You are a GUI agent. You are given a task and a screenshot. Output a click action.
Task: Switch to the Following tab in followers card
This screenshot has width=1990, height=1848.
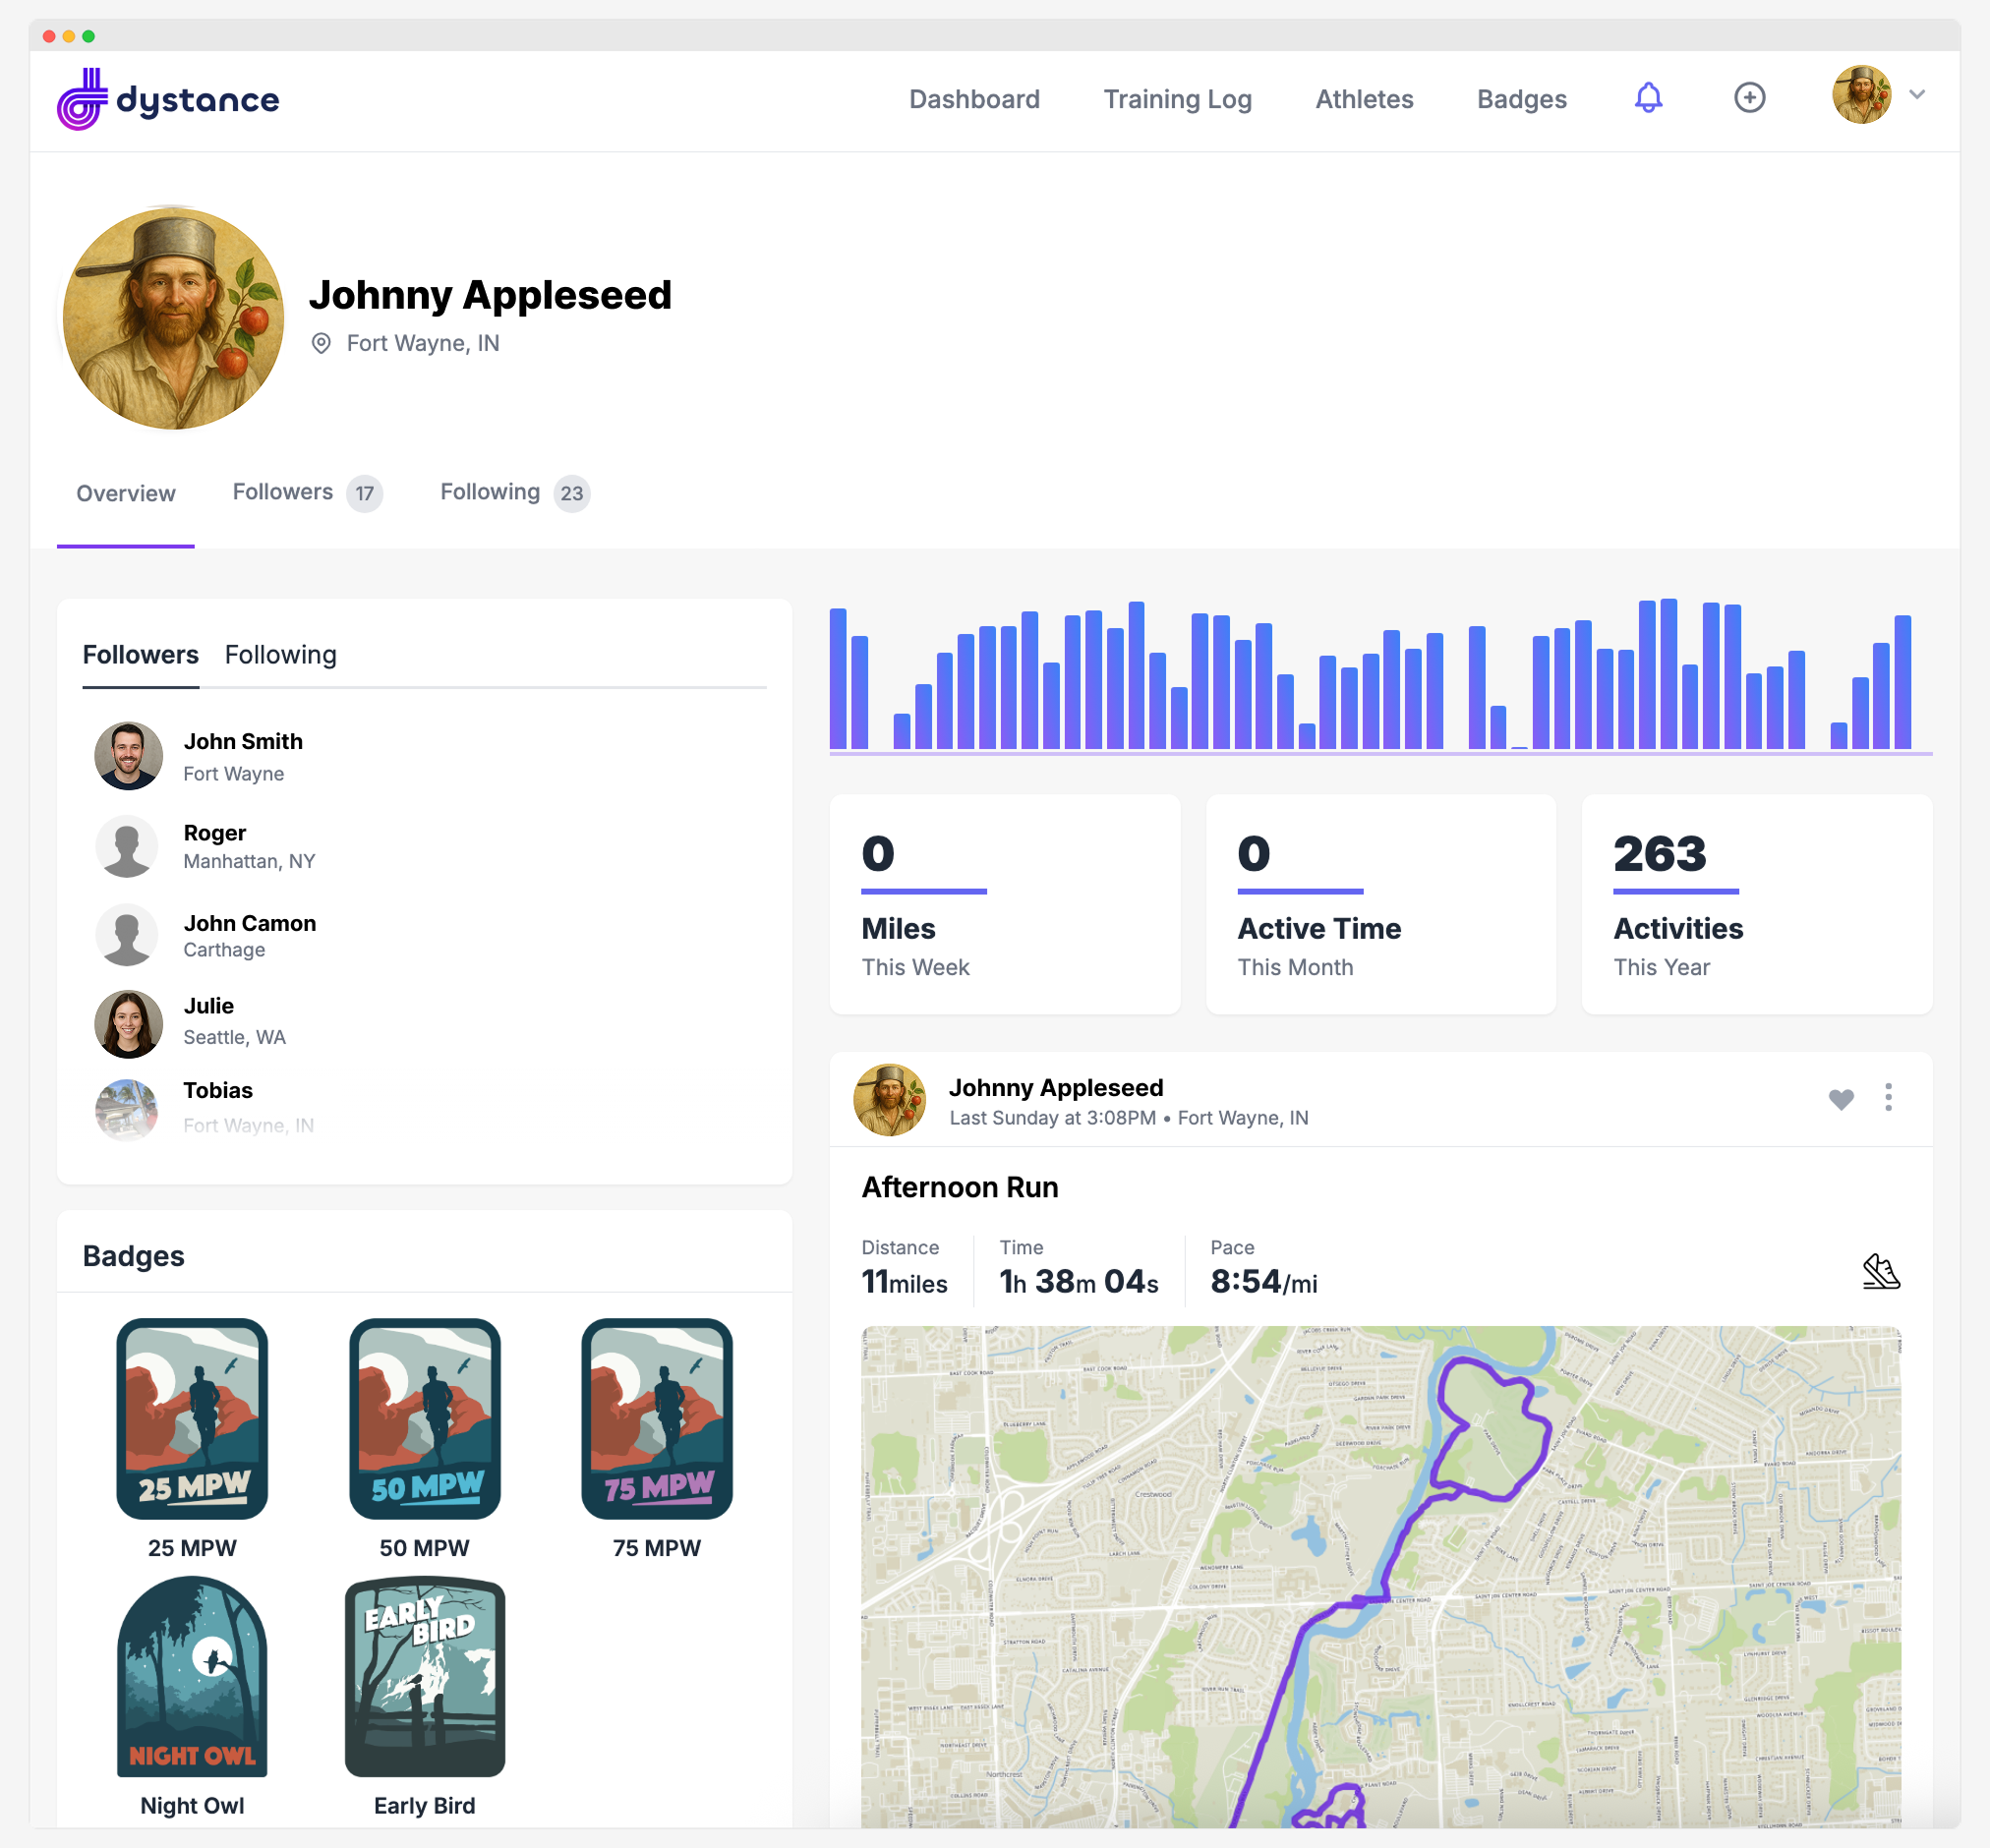coord(280,655)
